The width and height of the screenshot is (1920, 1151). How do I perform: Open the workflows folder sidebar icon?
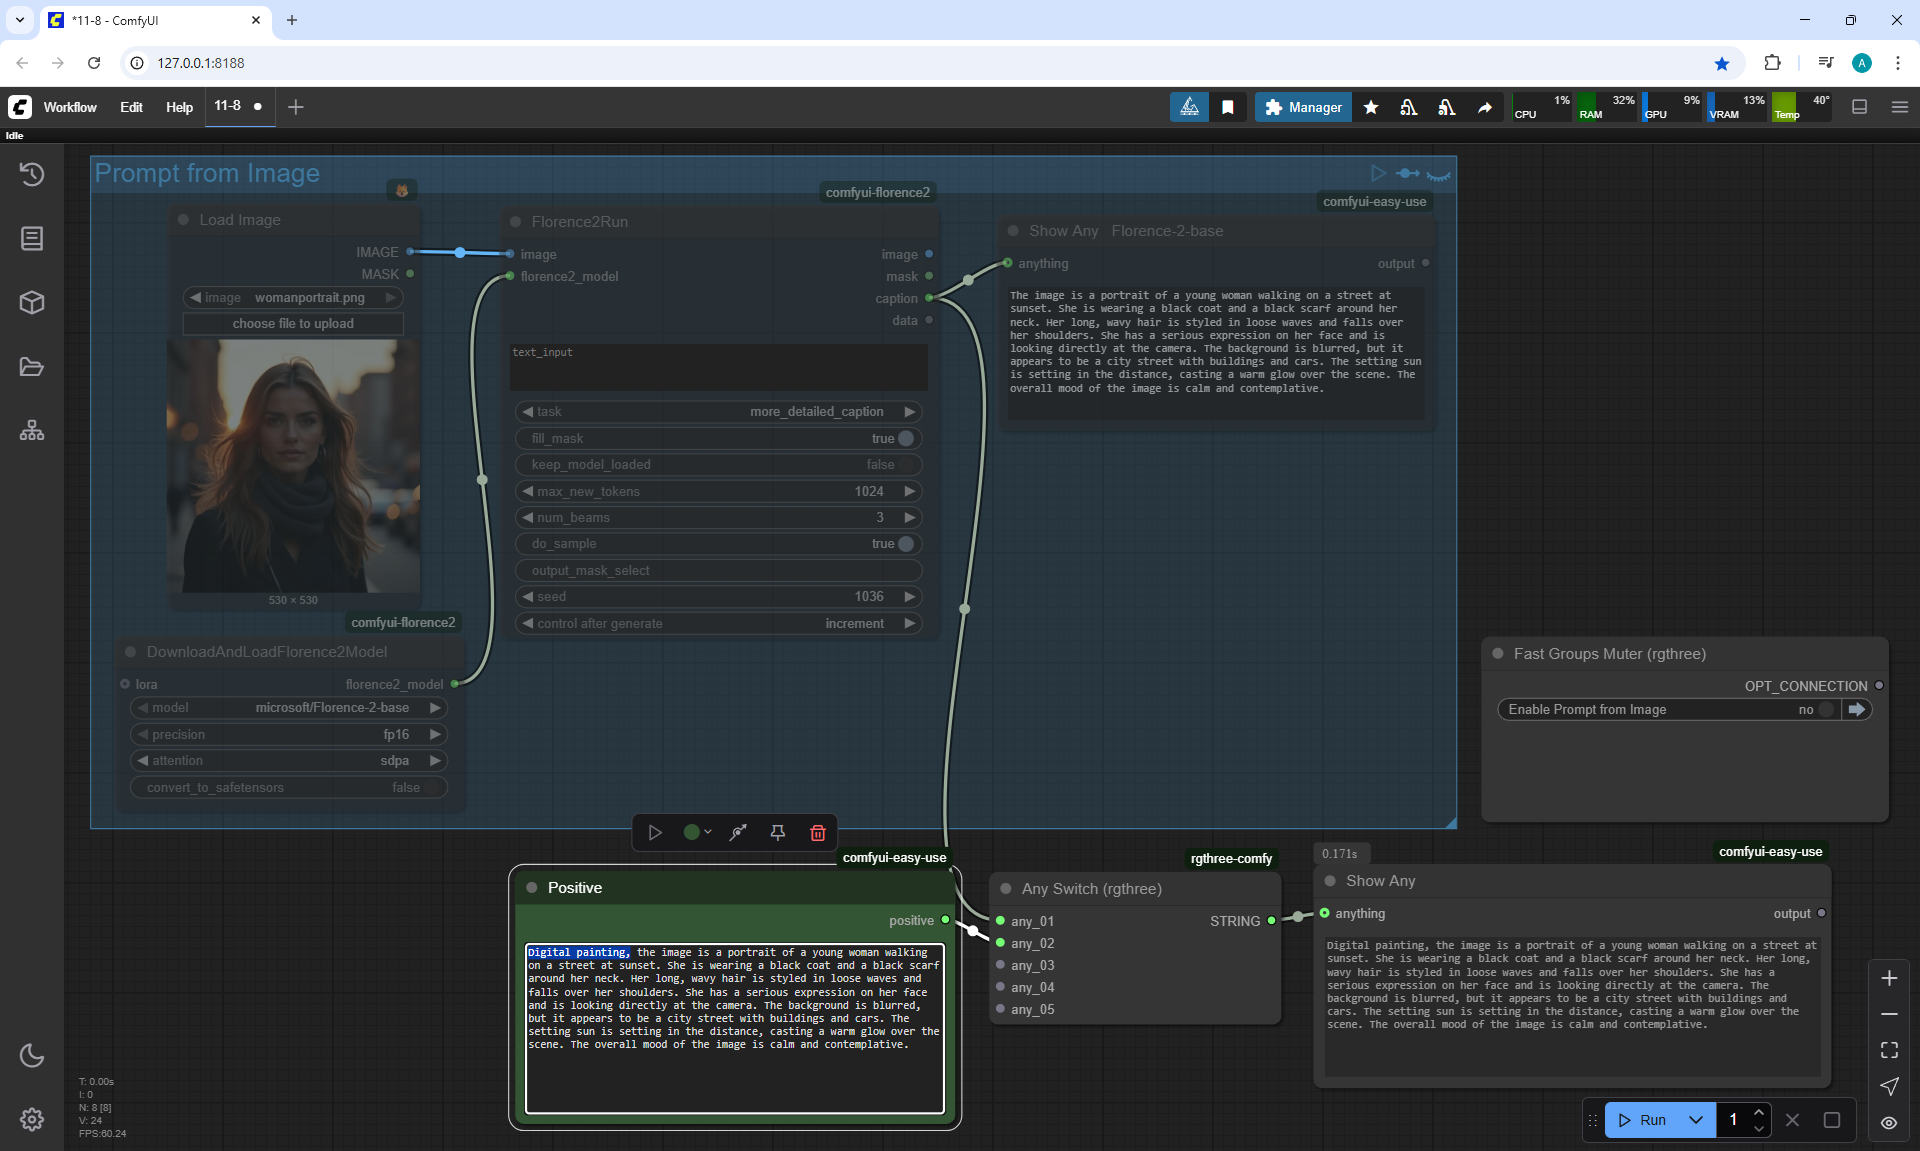(32, 367)
